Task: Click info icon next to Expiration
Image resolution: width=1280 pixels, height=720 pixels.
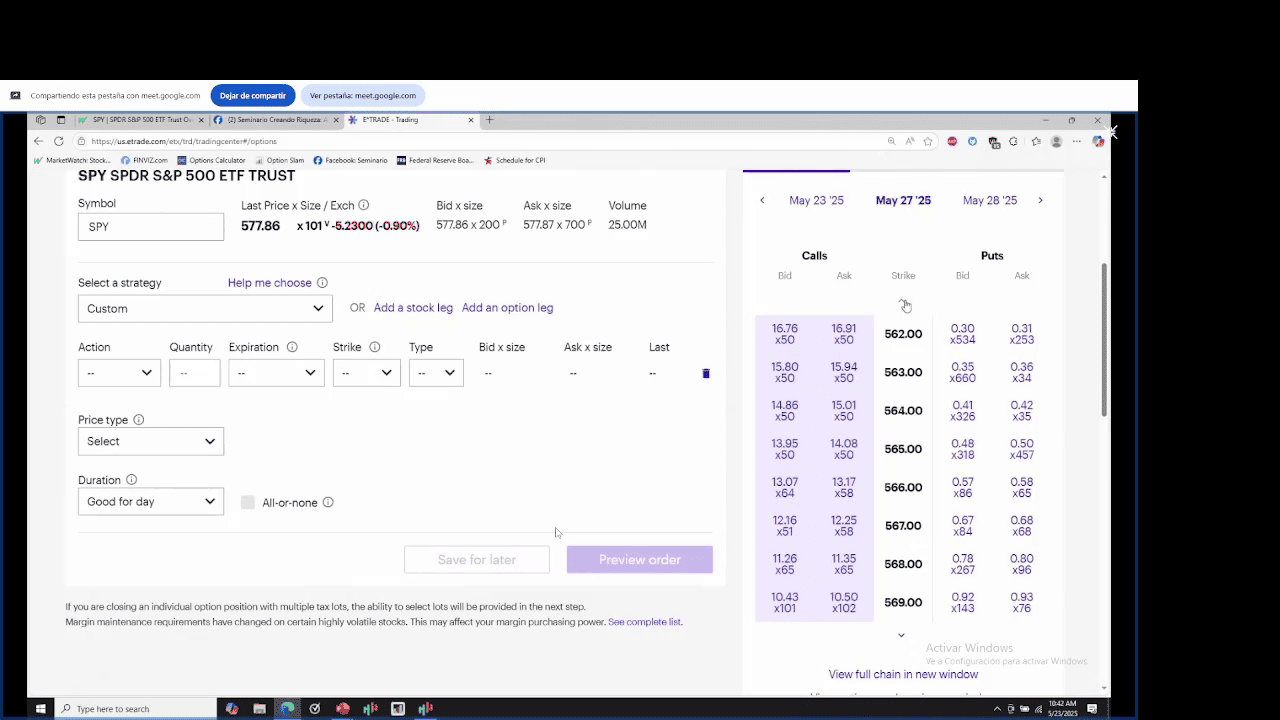Action: tap(292, 347)
